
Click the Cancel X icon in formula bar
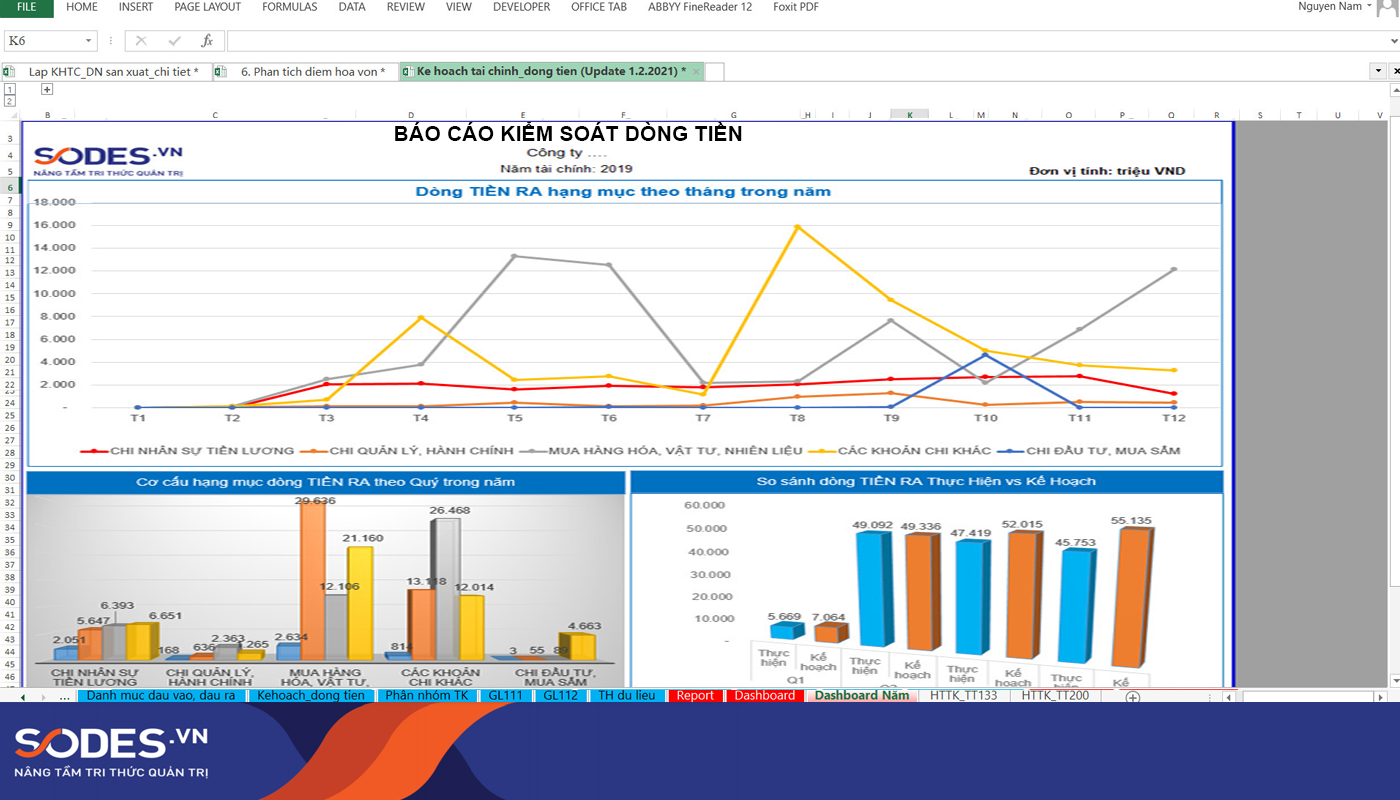pos(141,41)
